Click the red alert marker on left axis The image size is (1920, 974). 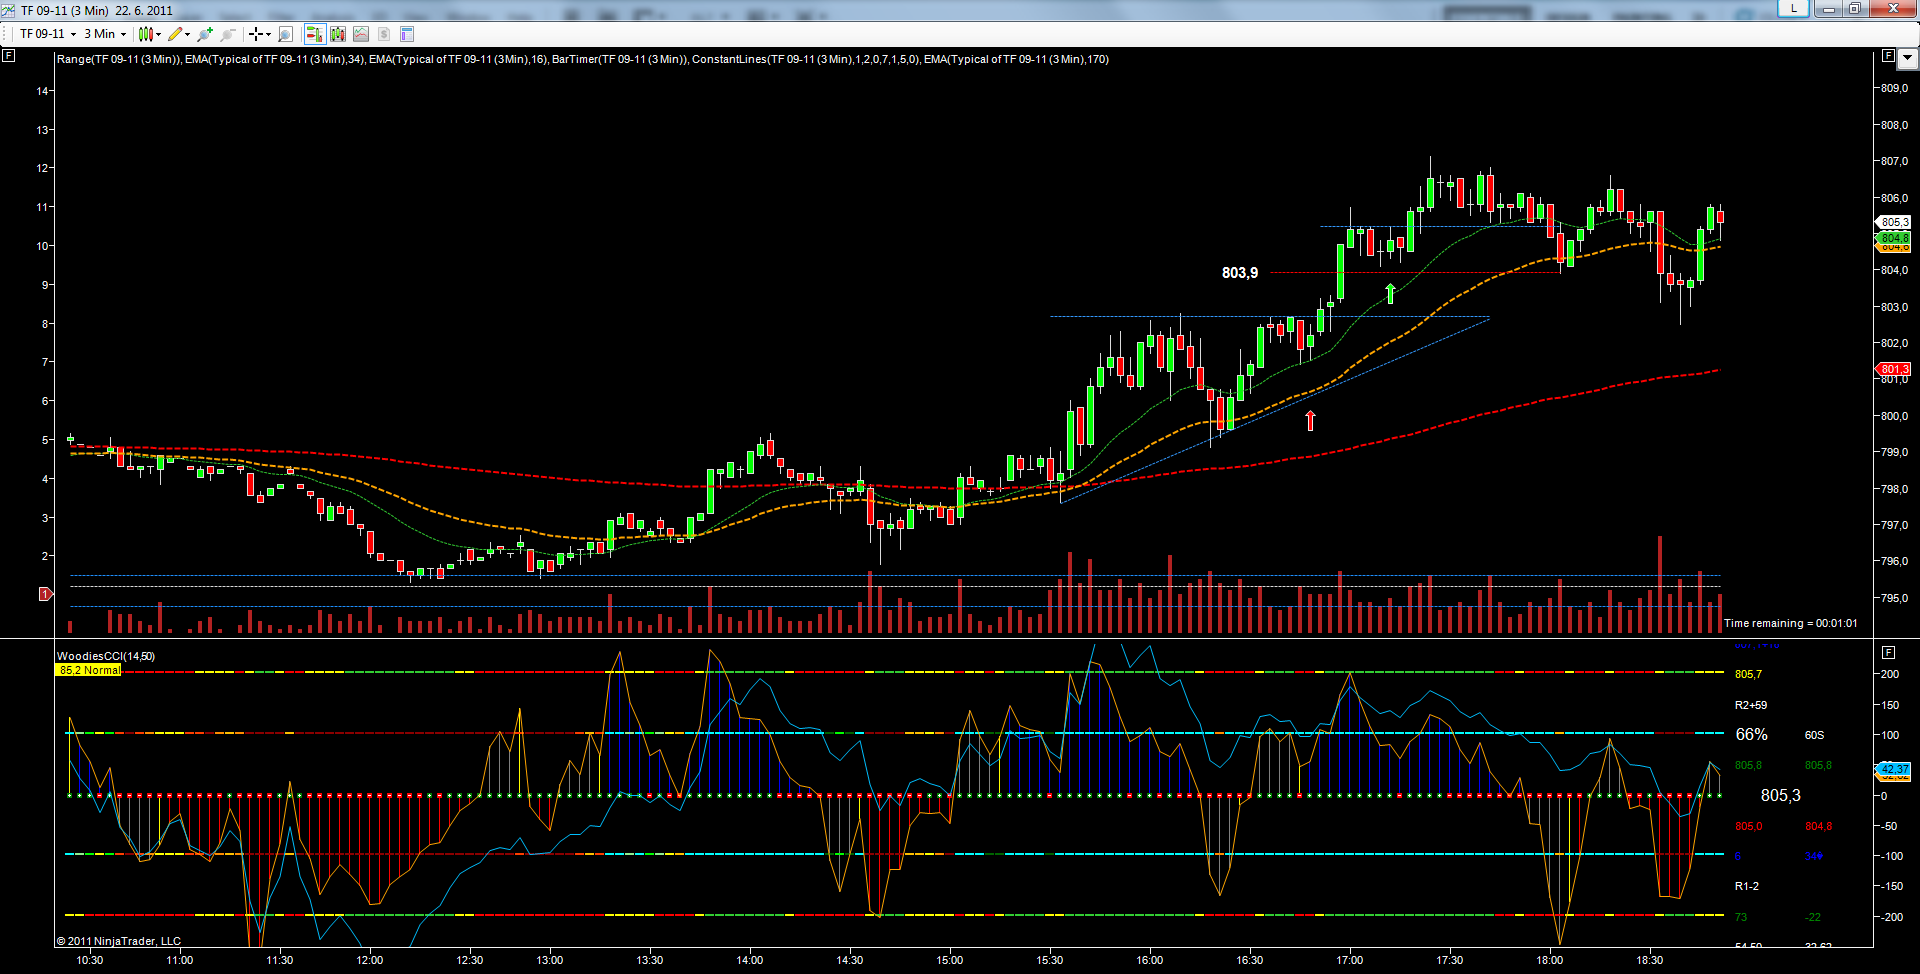tap(45, 594)
